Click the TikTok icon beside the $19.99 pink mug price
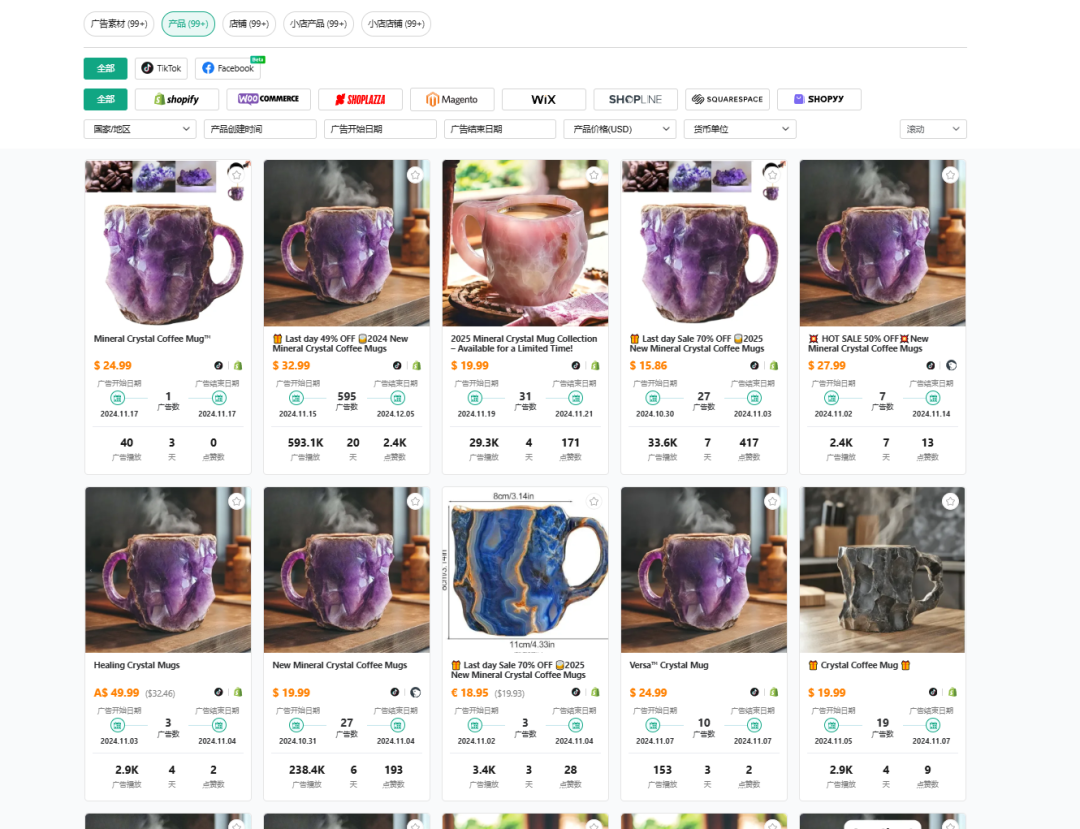The image size is (1080, 829). tap(575, 366)
